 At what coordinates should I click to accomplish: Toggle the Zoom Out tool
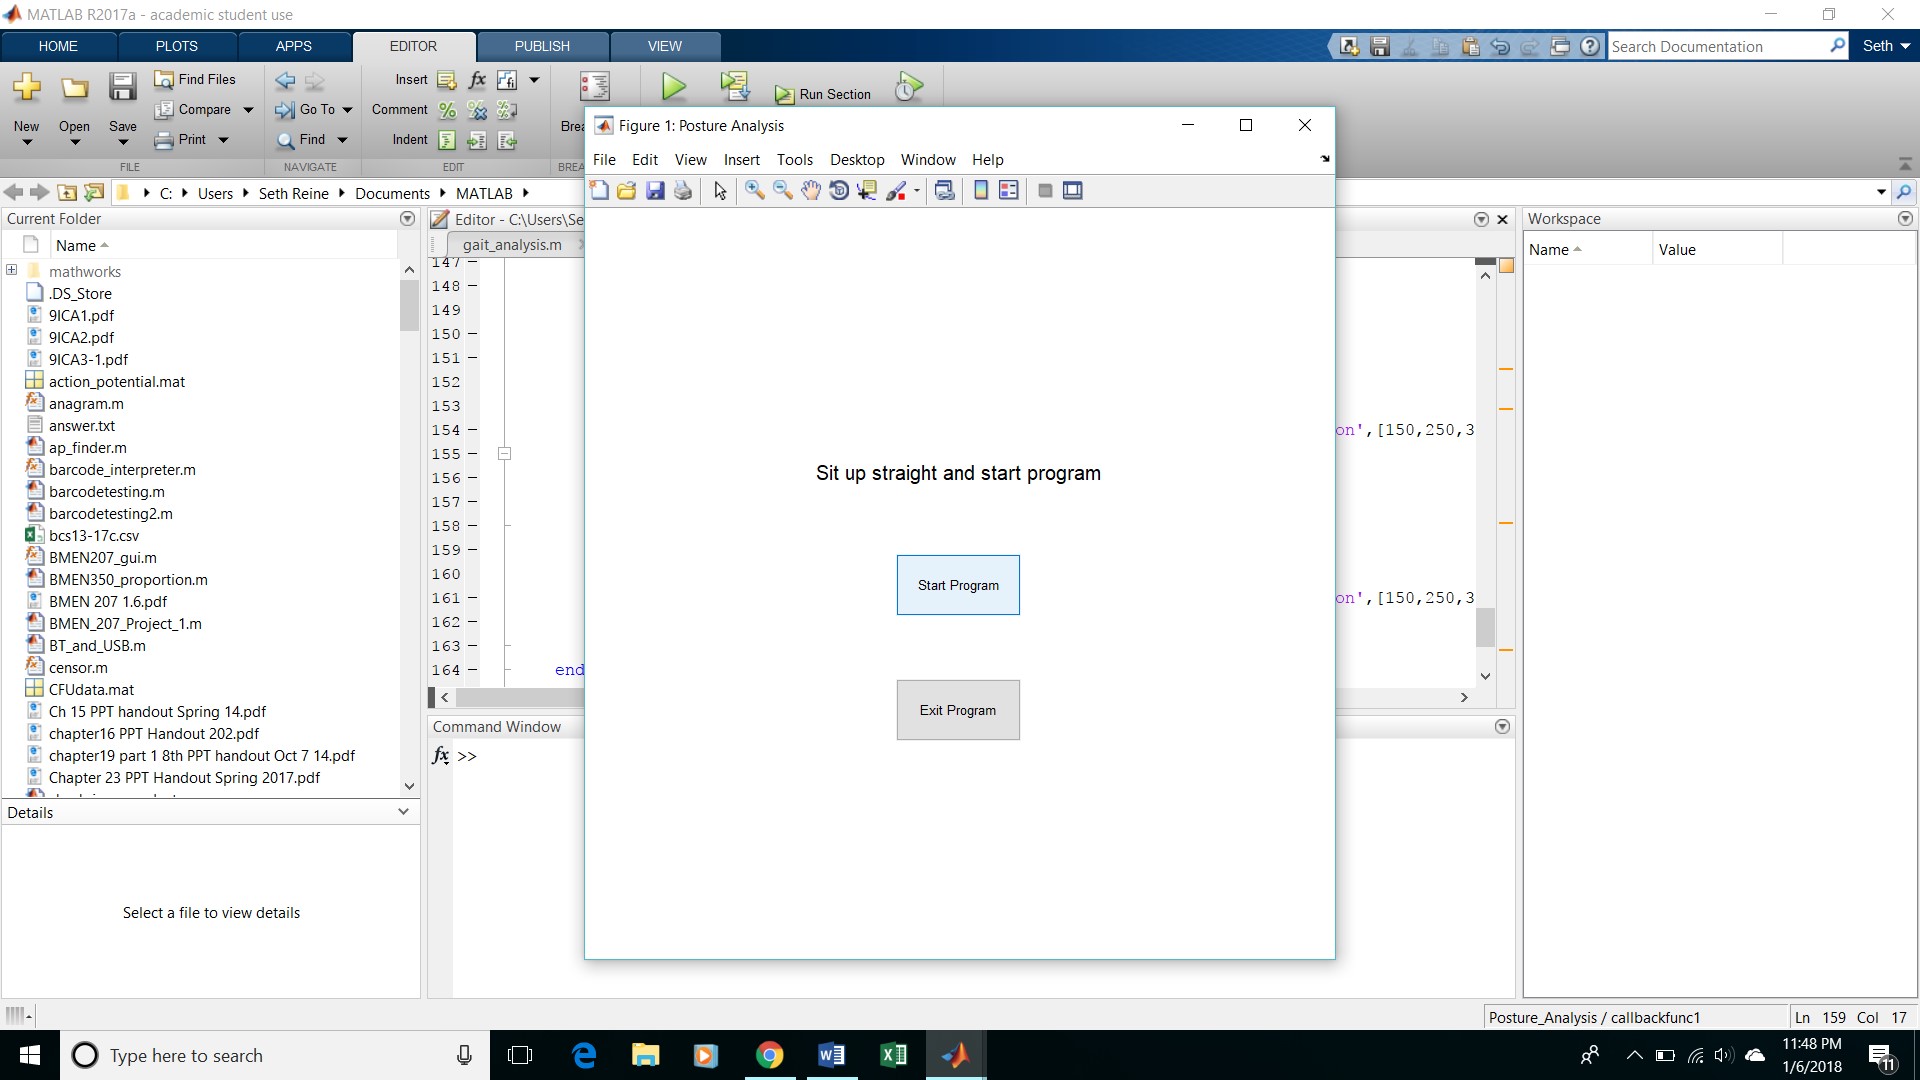click(782, 191)
